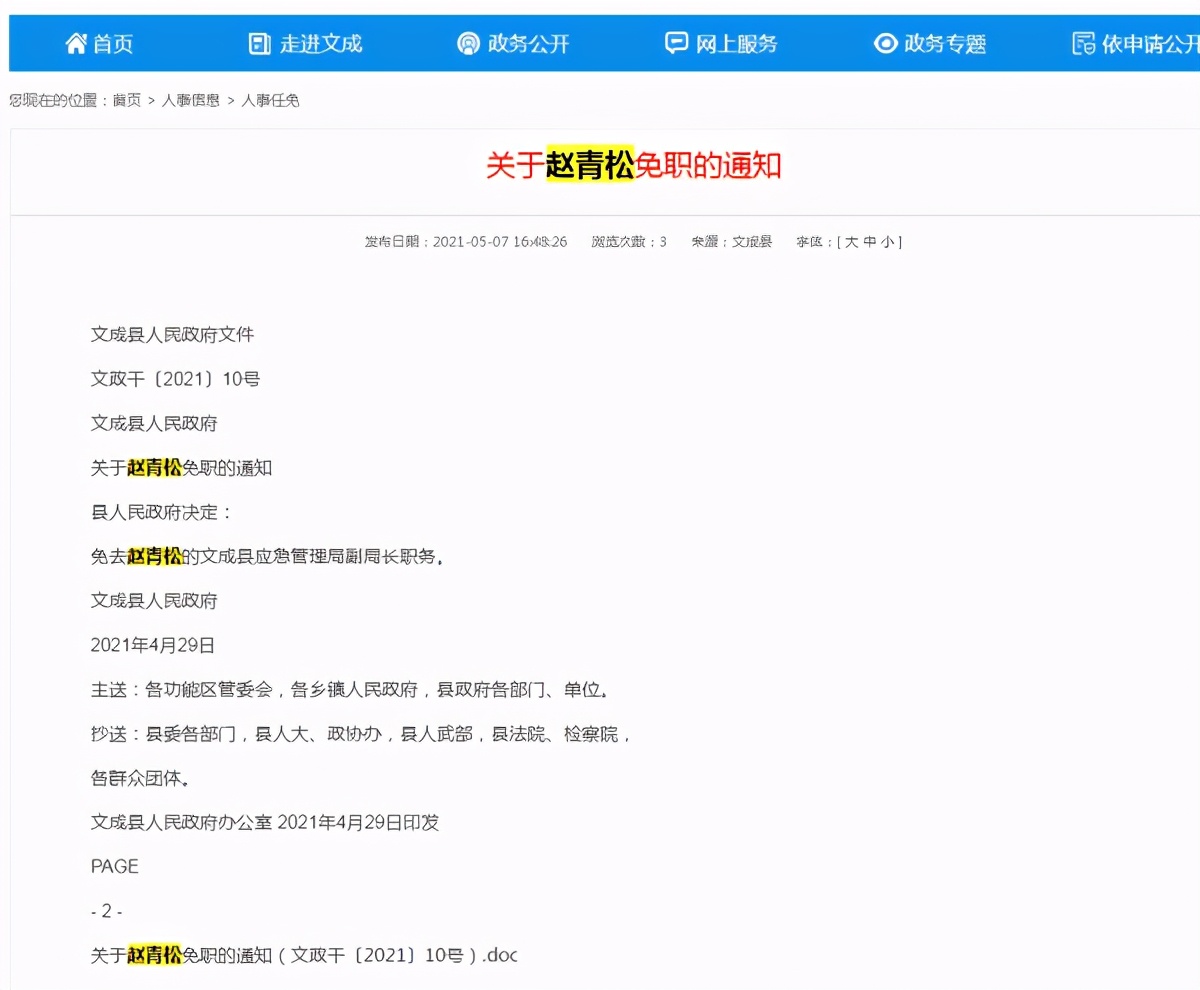Click the target icon beside 政务专题

point(884,43)
